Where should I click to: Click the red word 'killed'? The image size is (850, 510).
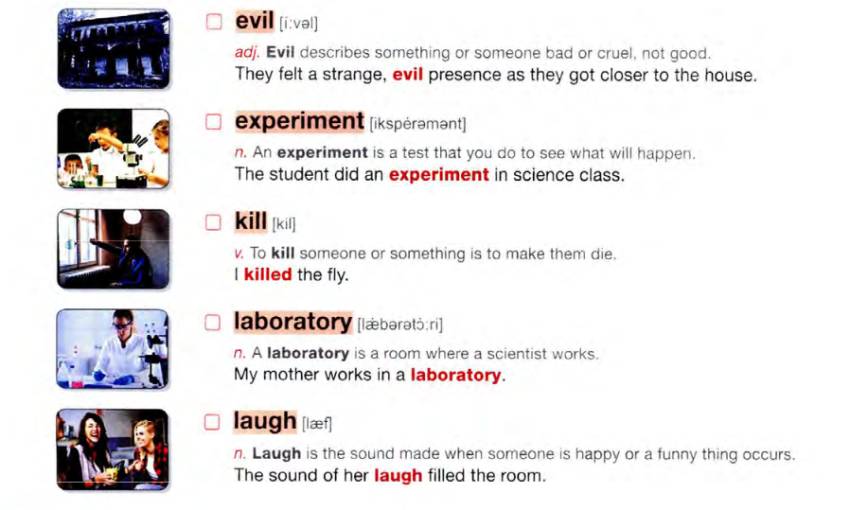(267, 275)
